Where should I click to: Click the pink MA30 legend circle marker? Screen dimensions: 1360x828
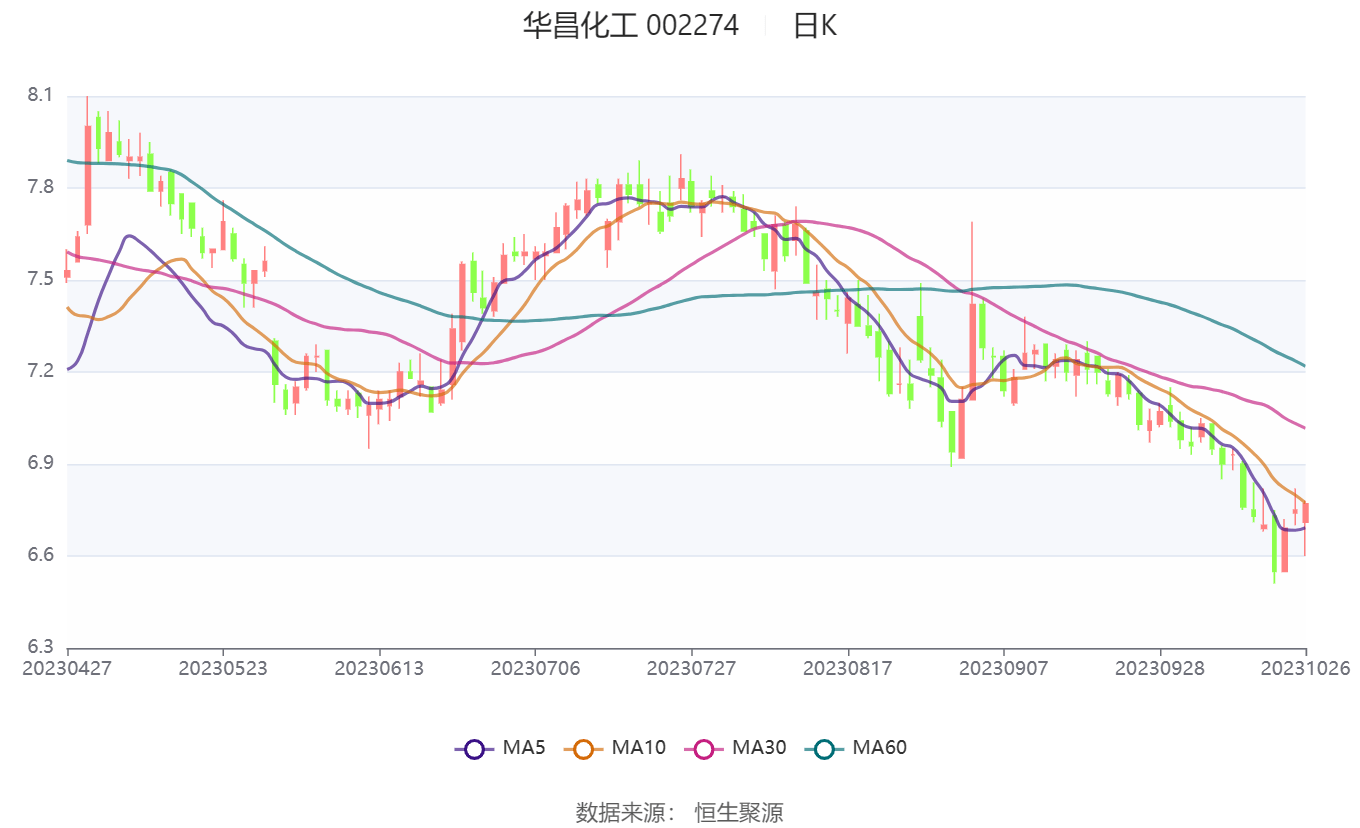pos(704,748)
